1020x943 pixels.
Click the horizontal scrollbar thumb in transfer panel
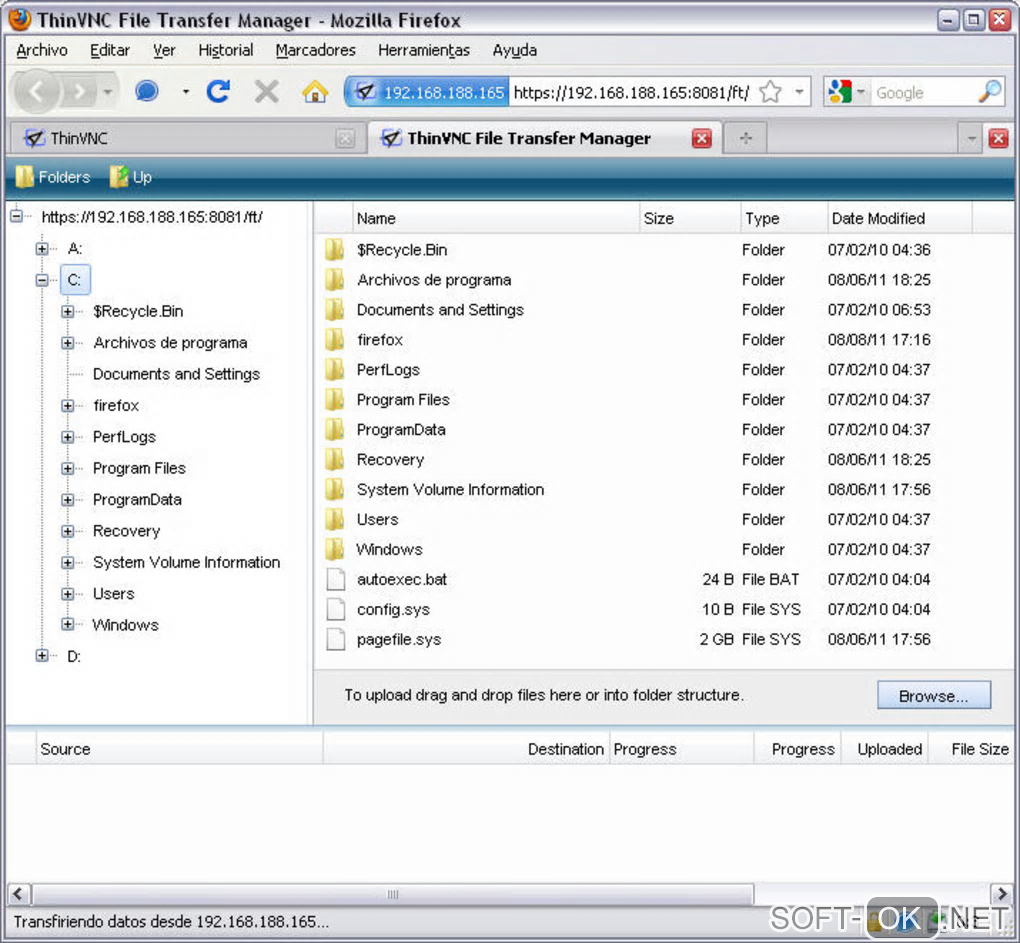coord(393,894)
